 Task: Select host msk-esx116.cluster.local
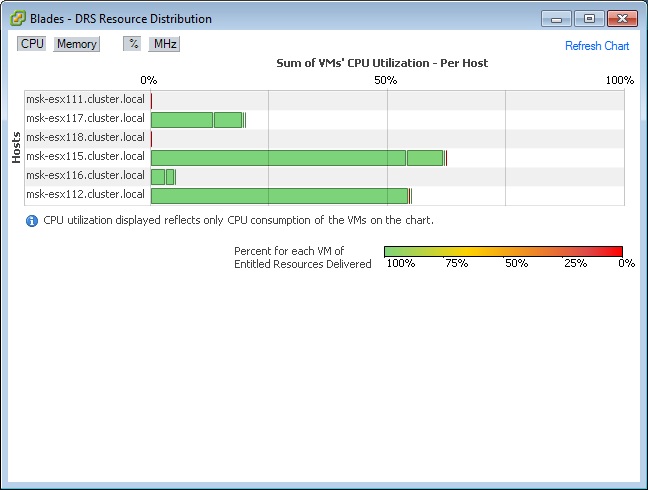coord(85,175)
